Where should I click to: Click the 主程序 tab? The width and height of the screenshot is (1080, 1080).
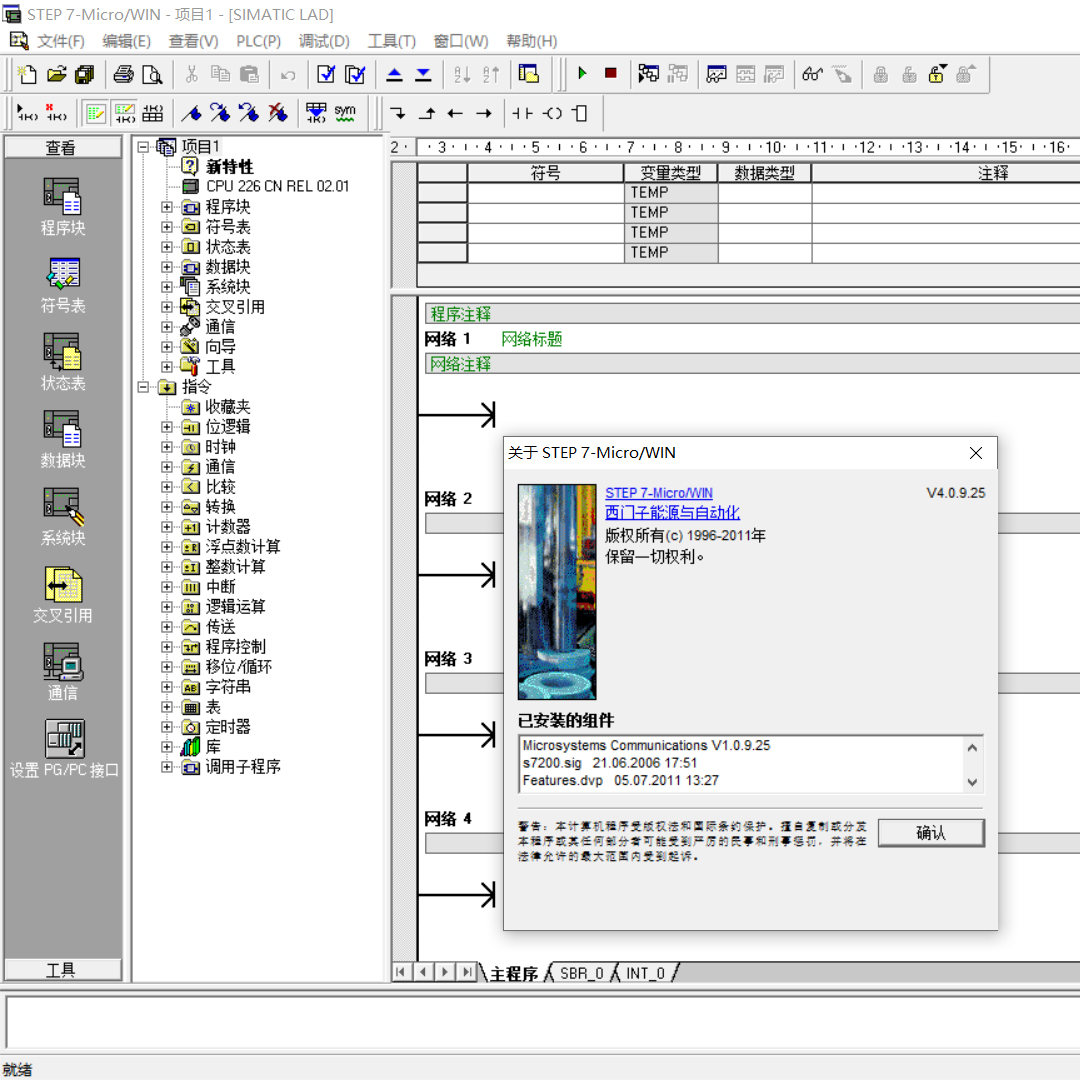tap(514, 973)
